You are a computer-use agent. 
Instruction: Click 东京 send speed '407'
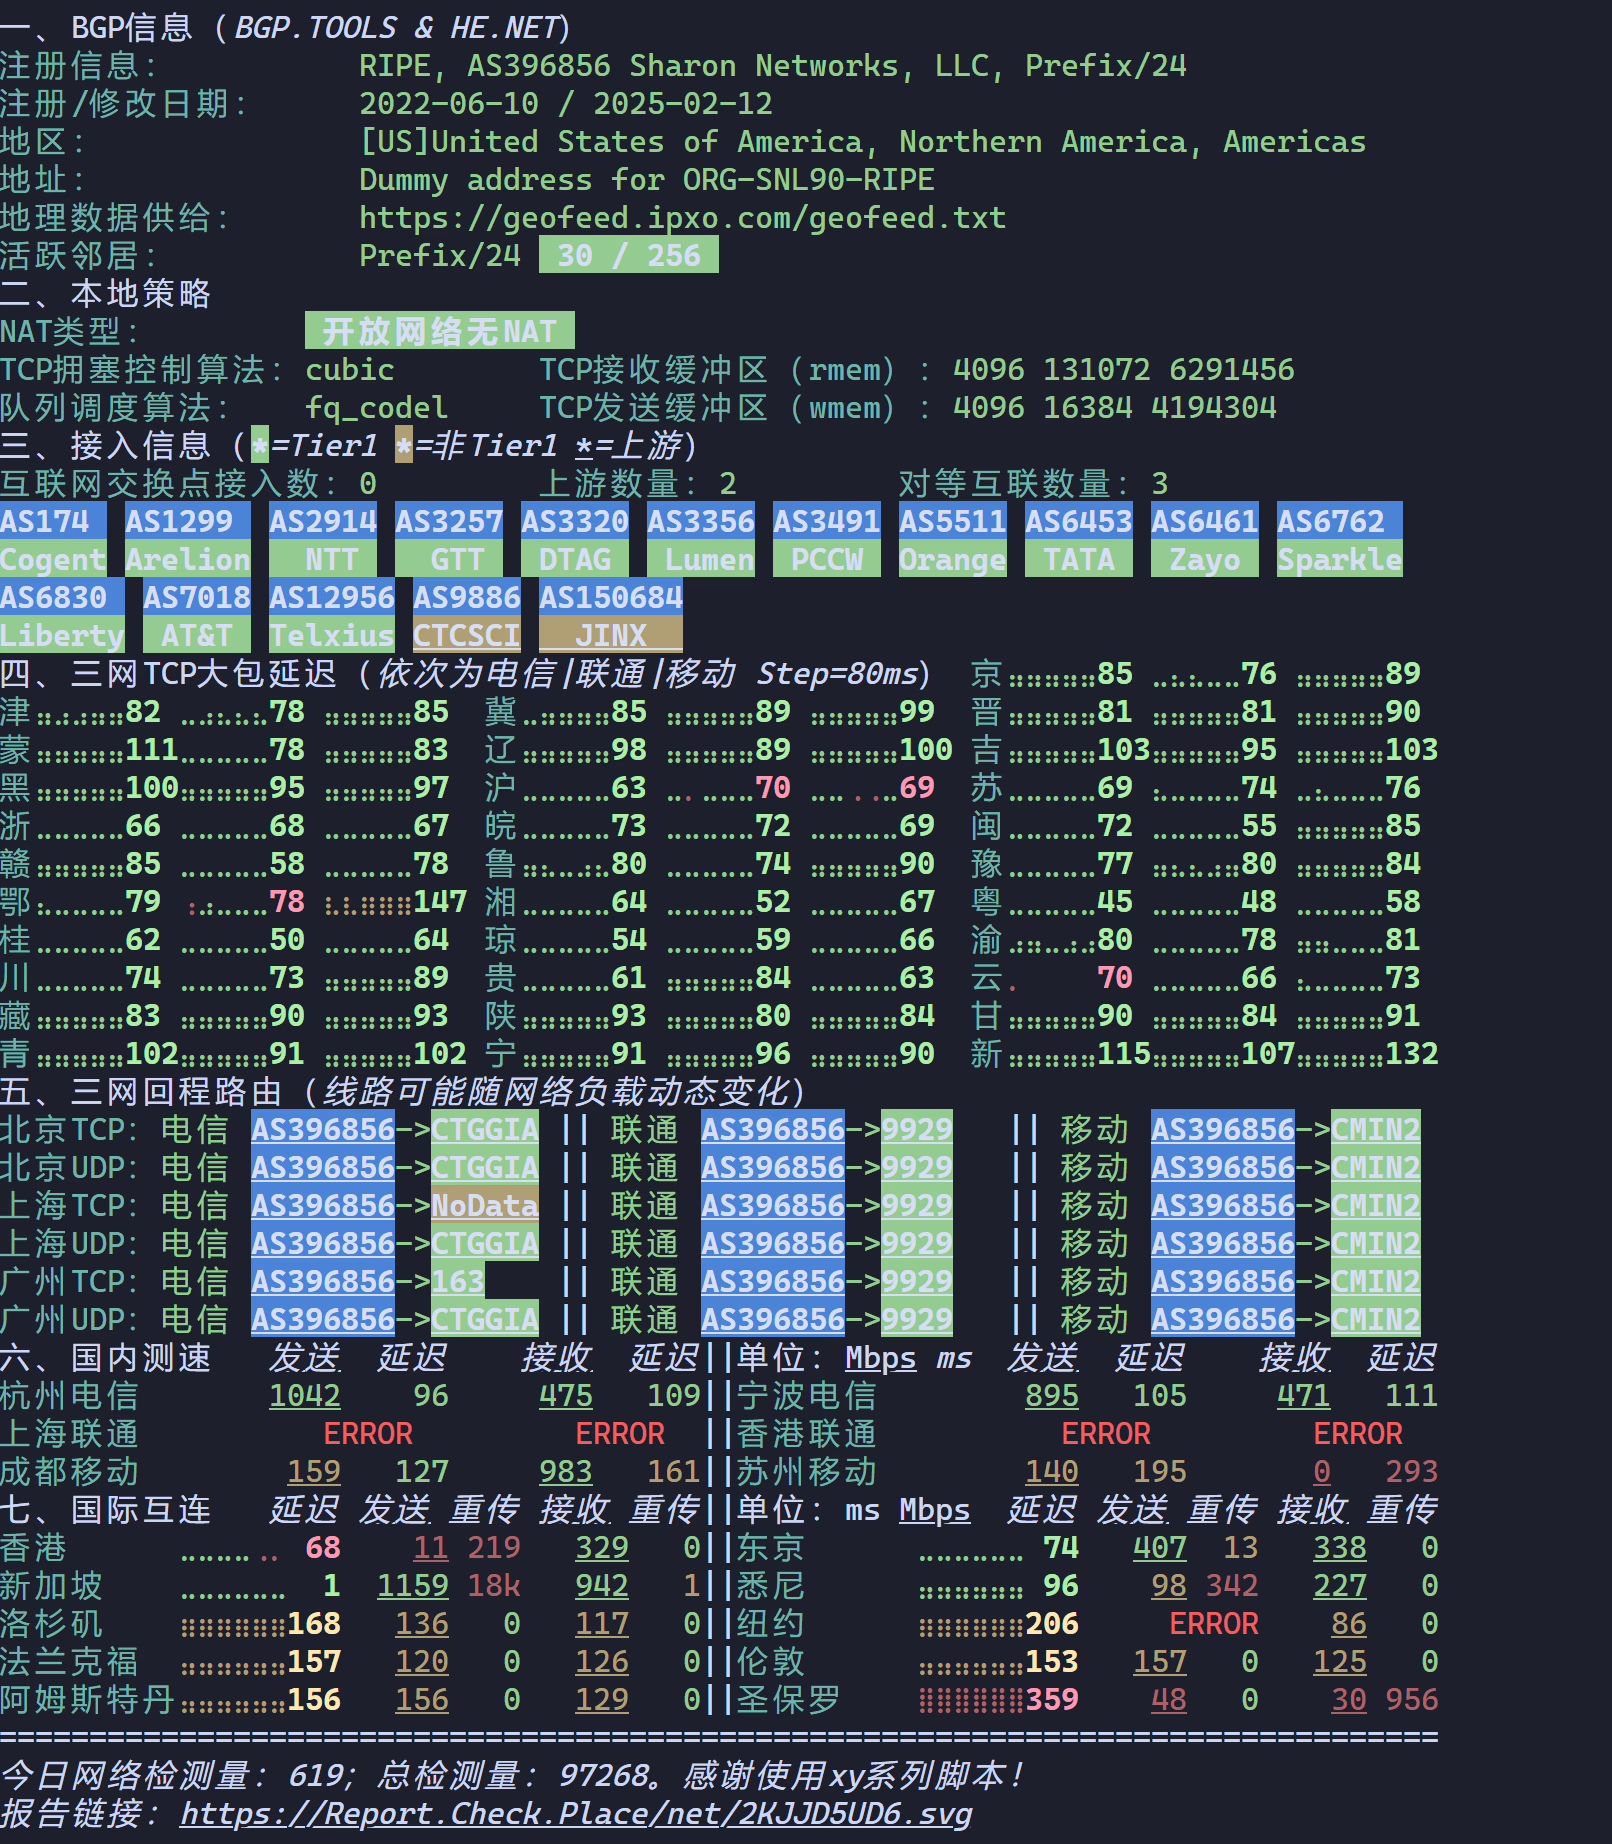coord(1160,1548)
